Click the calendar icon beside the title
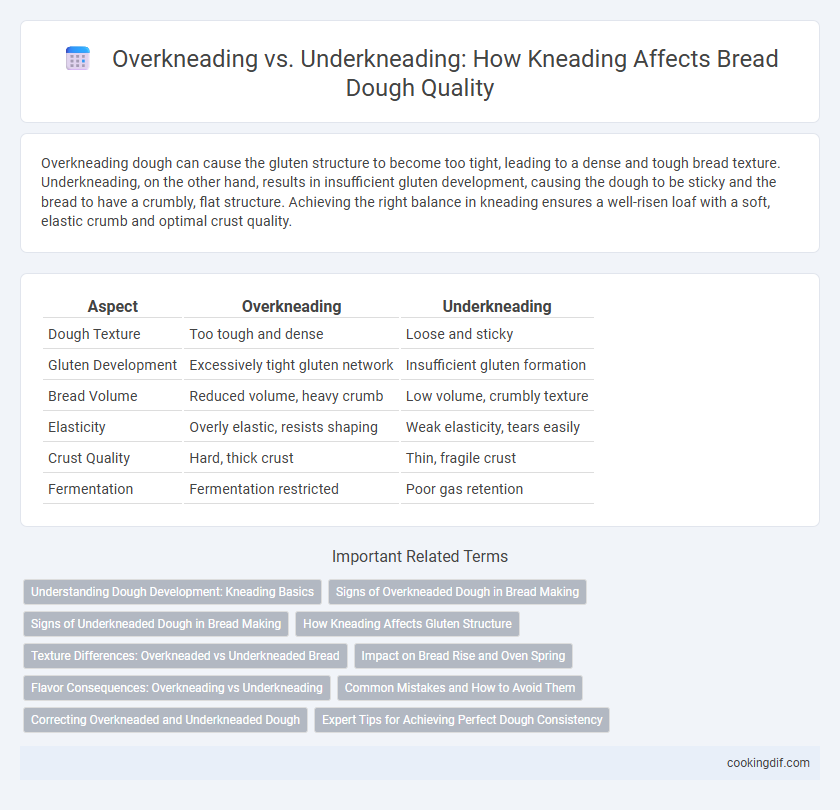 coord(78,58)
